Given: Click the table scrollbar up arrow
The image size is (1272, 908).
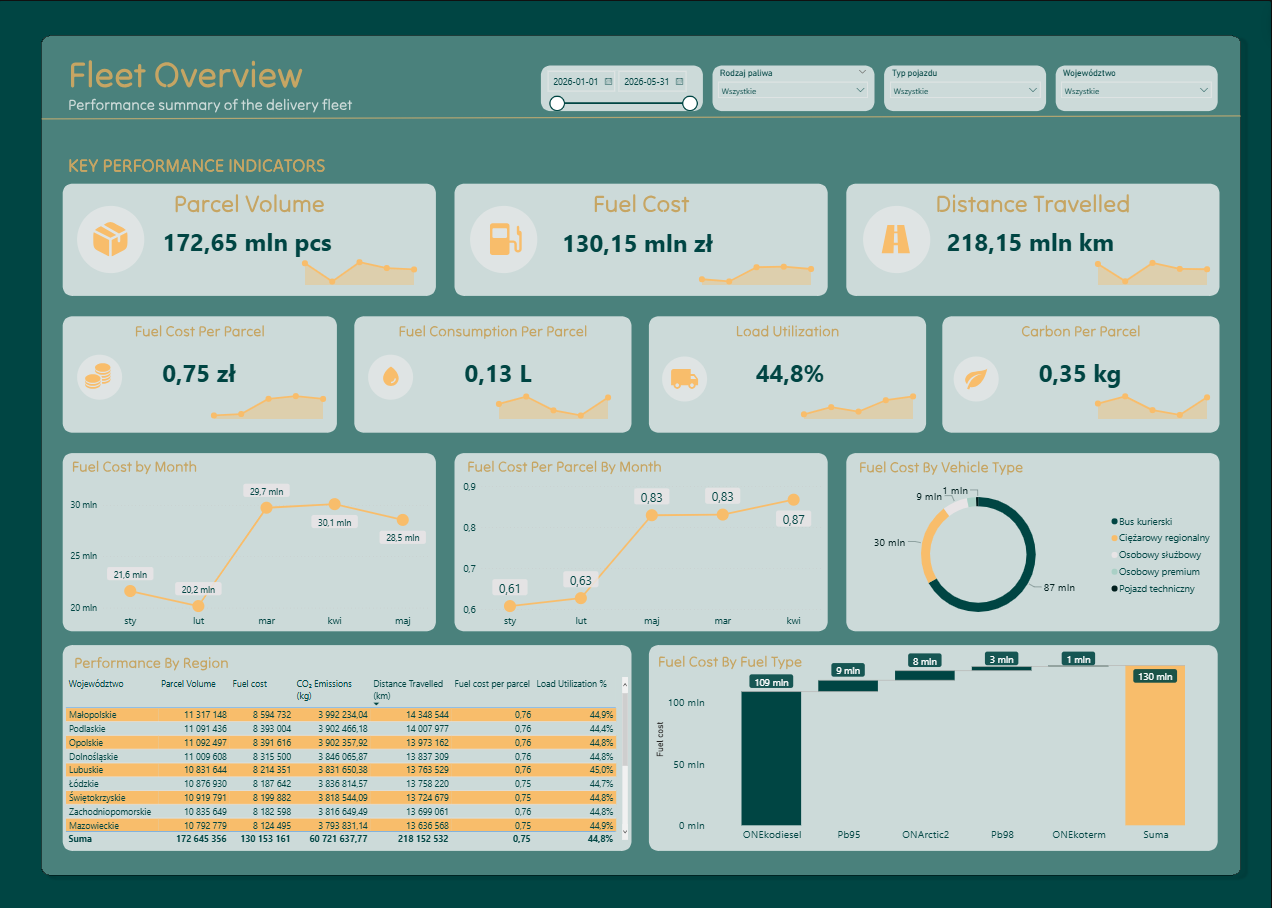Looking at the screenshot, I should (626, 686).
